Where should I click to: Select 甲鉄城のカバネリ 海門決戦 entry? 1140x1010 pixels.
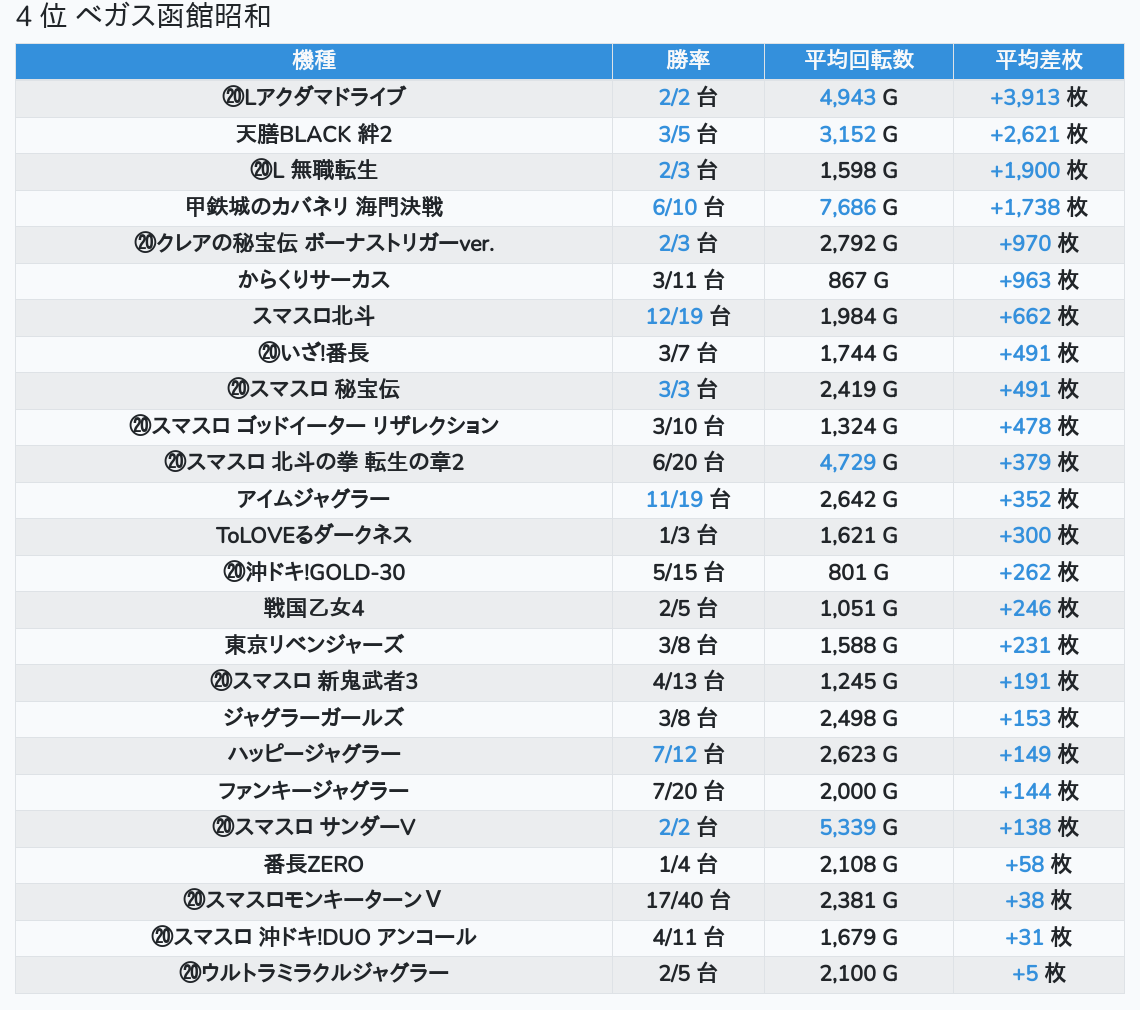(x=313, y=207)
